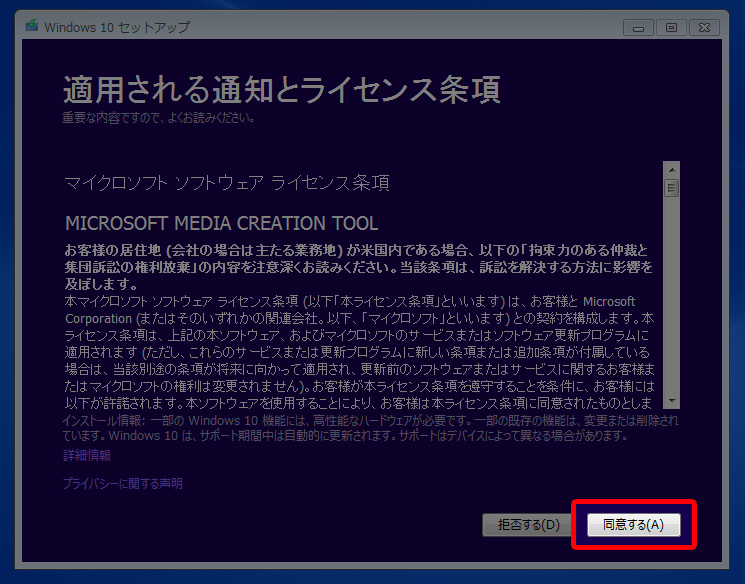Click the Windows 10 Setup title bar icon
Viewport: 745px width, 584px height.
click(x=32, y=27)
